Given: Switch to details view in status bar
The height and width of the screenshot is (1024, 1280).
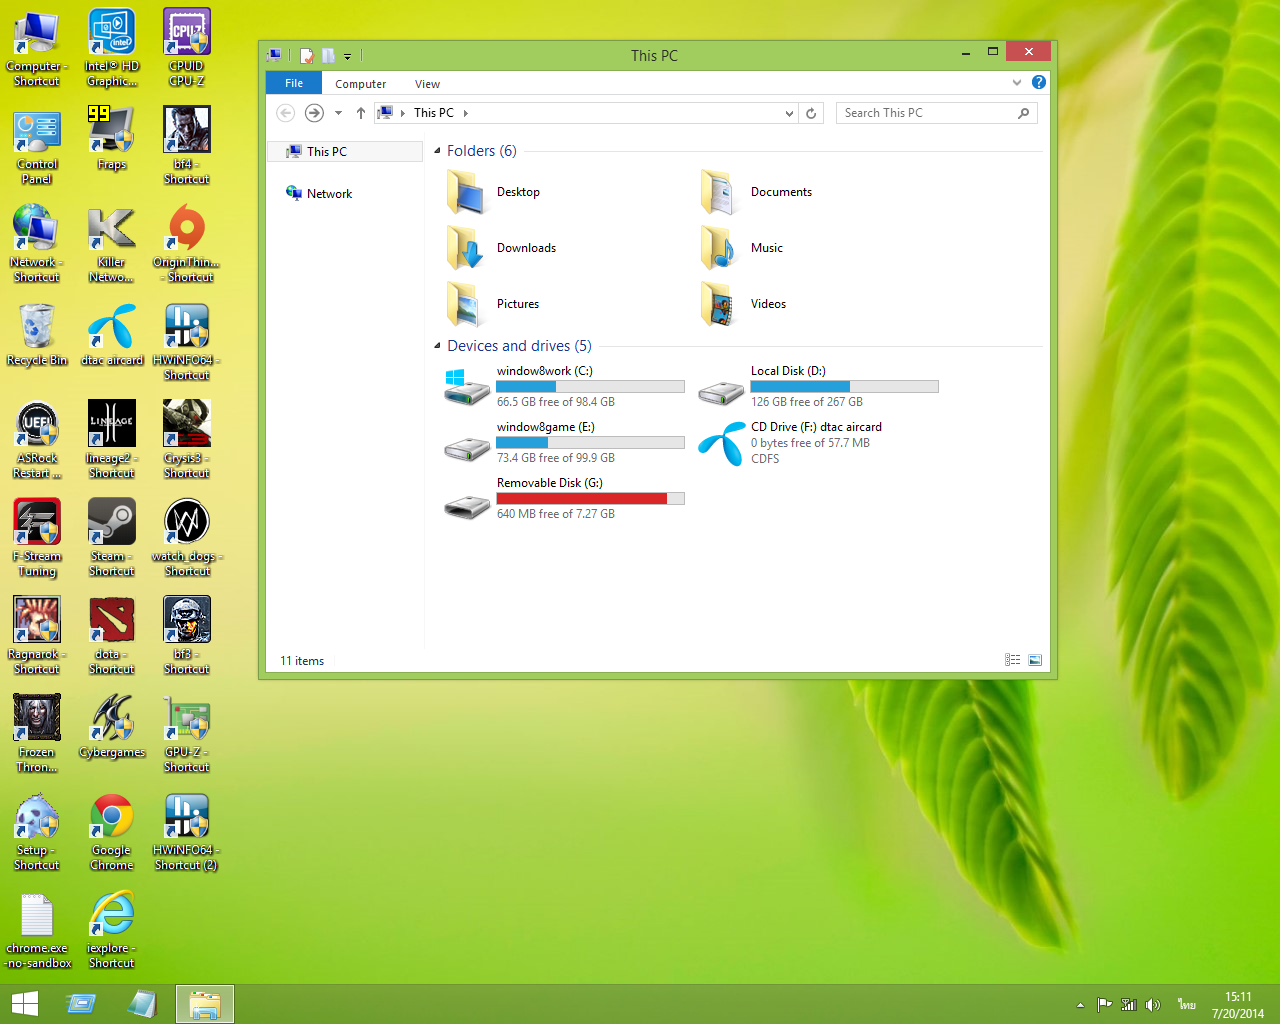Looking at the screenshot, I should (1013, 660).
